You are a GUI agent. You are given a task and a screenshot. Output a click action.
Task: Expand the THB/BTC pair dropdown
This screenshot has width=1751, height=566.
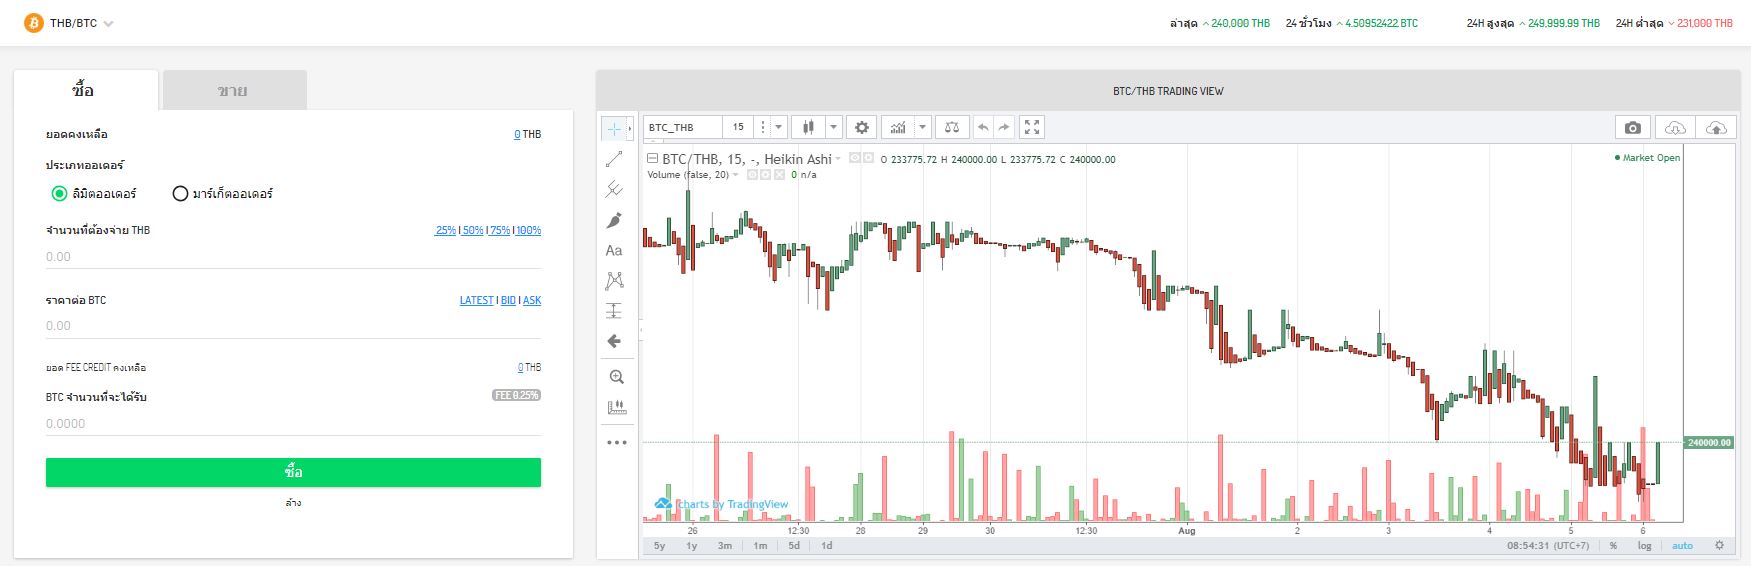108,24
